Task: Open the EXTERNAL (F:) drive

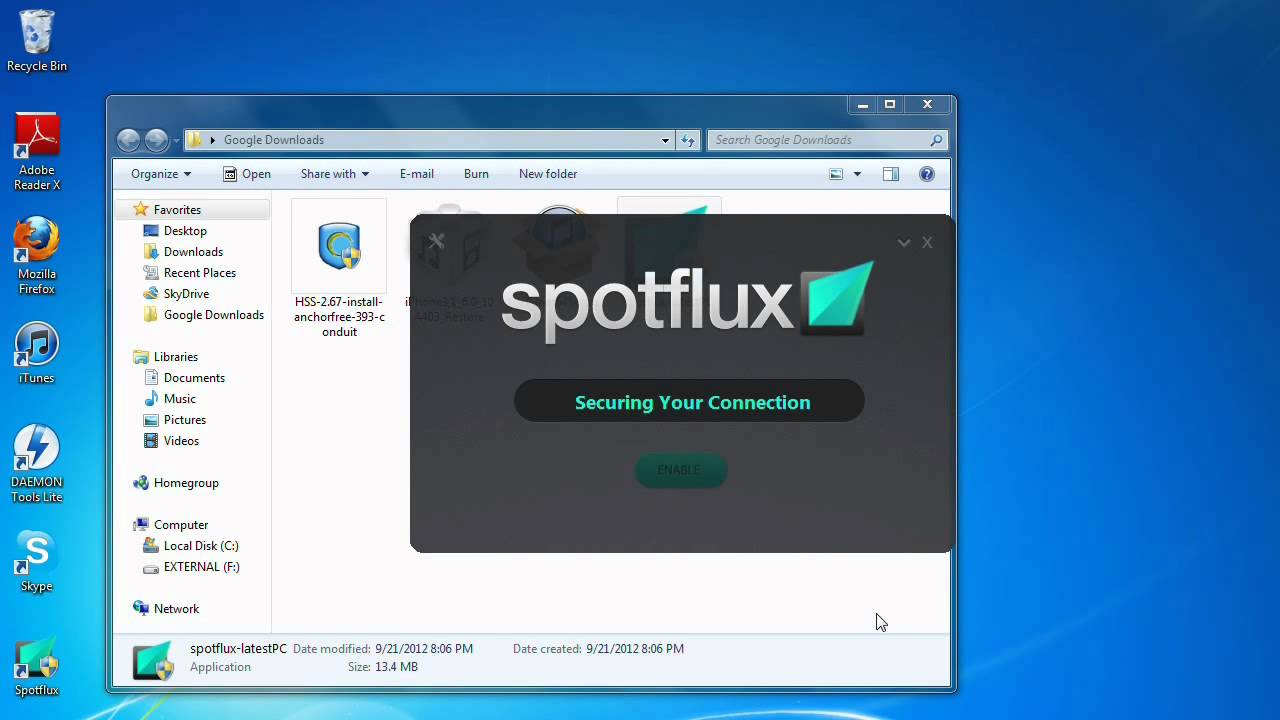Action: click(x=201, y=567)
